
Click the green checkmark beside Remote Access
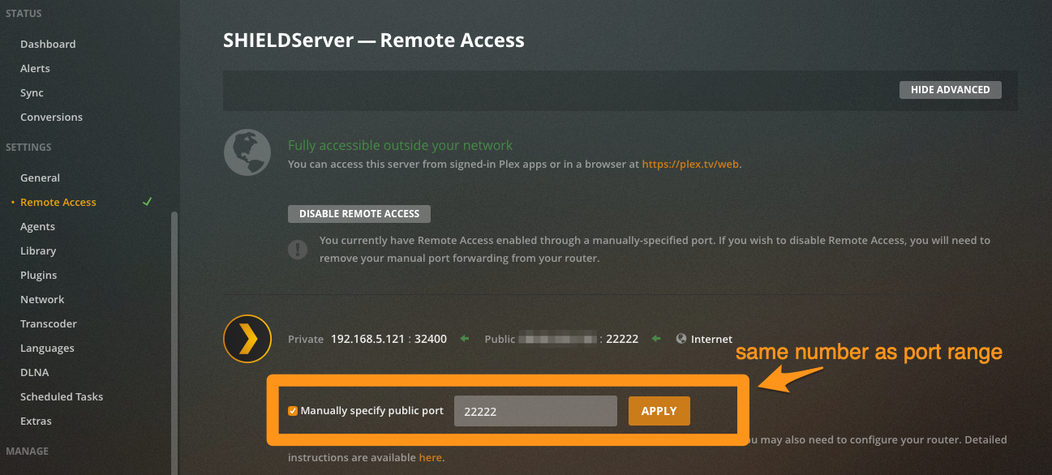[148, 201]
